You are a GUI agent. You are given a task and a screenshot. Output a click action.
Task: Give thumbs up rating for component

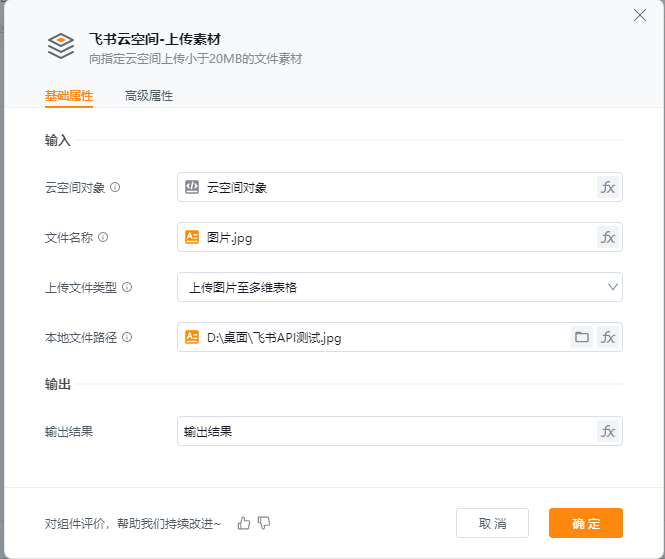[x=244, y=523]
